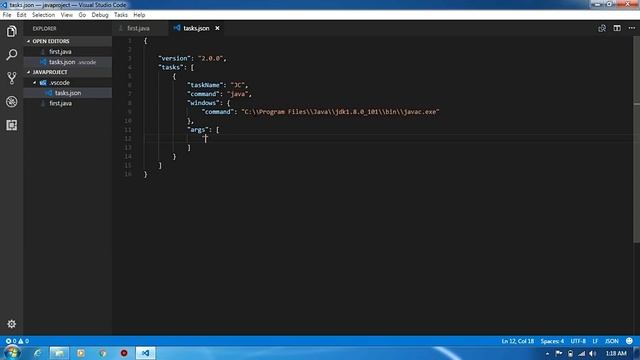Click the errors and warnings status indicator

[x=17, y=341]
